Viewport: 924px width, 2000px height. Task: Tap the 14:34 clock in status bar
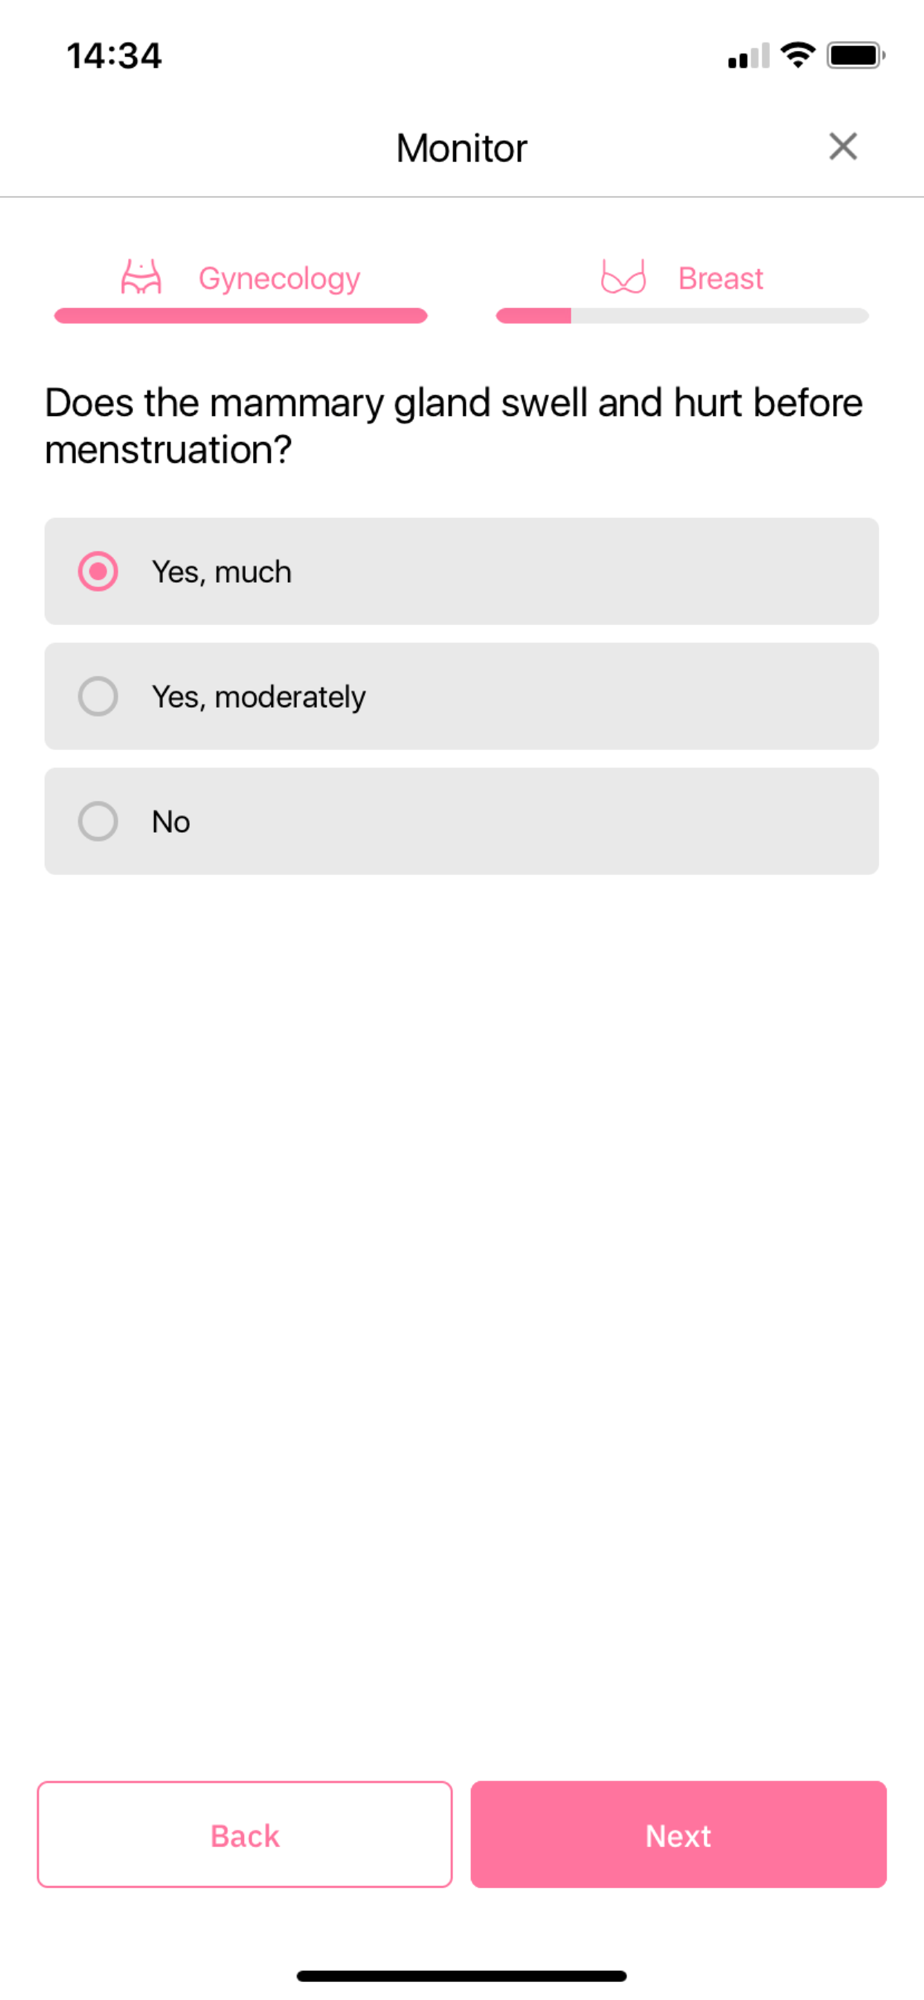(114, 56)
